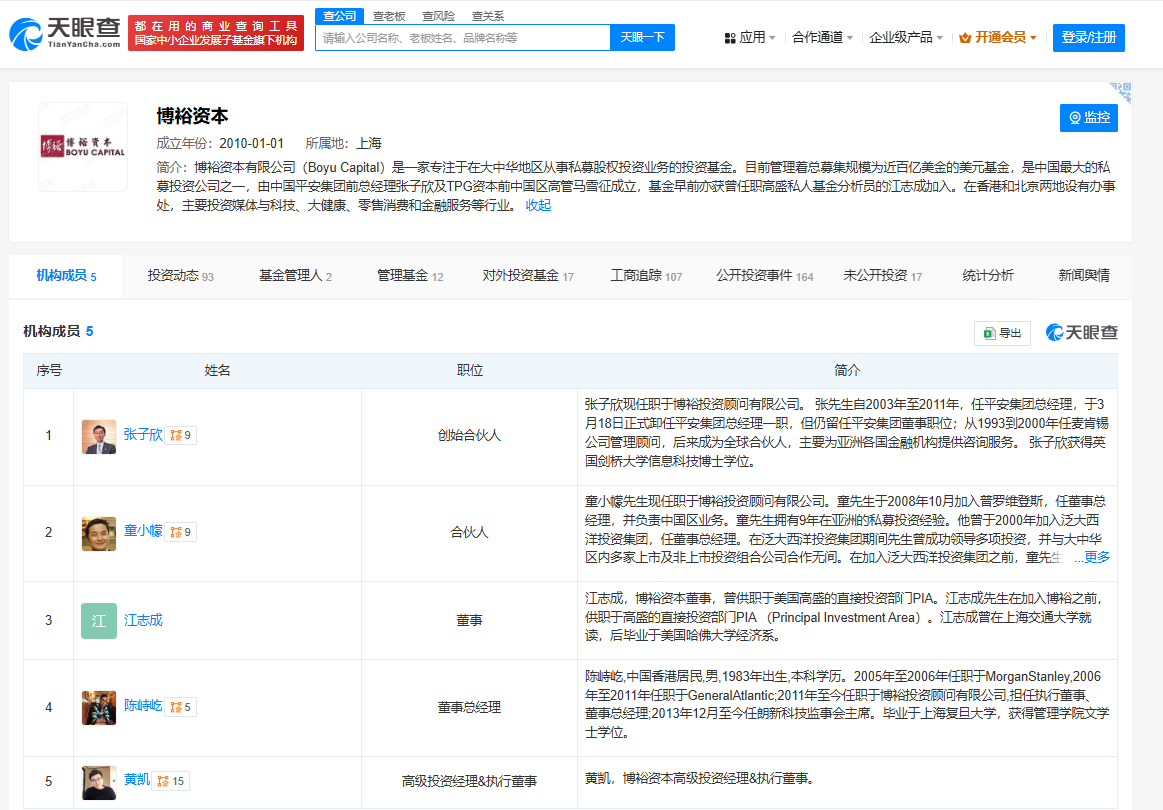Click the relationship badge next to 张子欣
1163x810 pixels.
(x=181, y=435)
